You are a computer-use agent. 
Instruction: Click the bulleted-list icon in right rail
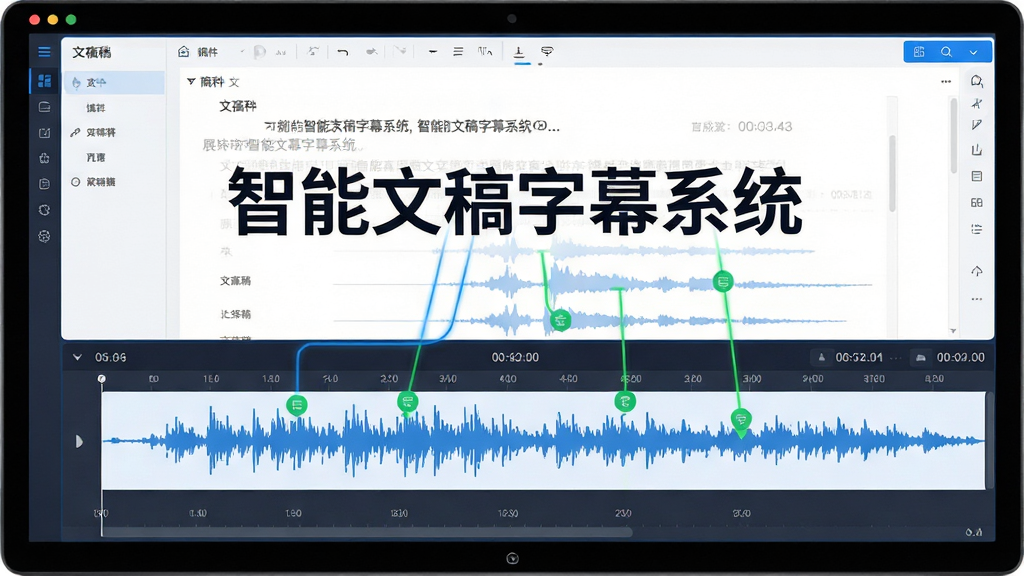point(977,229)
